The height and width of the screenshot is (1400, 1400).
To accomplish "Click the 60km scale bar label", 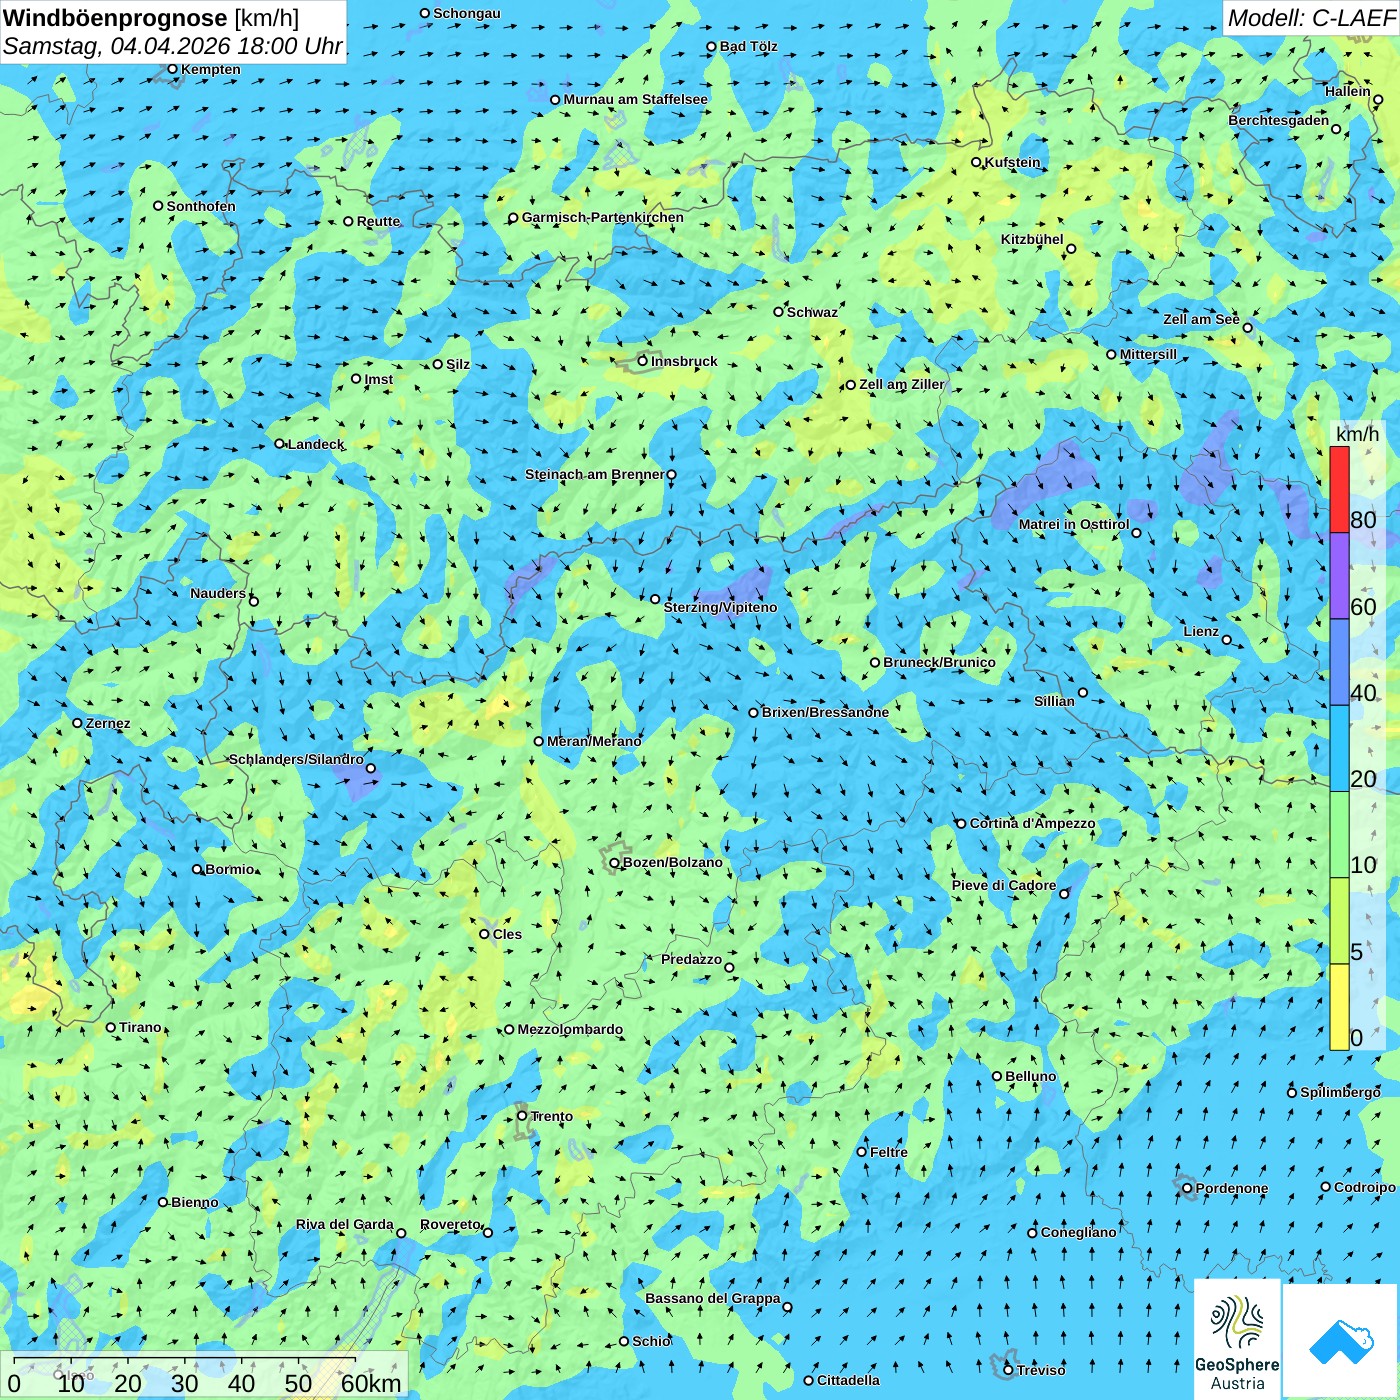I will (371, 1383).
